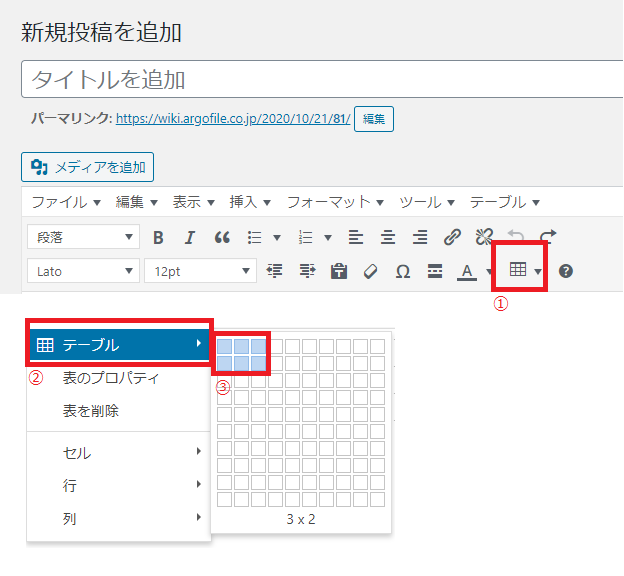Viewport: 624px width, 576px height.
Task: Expand the セル submenu
Action: (x=118, y=453)
